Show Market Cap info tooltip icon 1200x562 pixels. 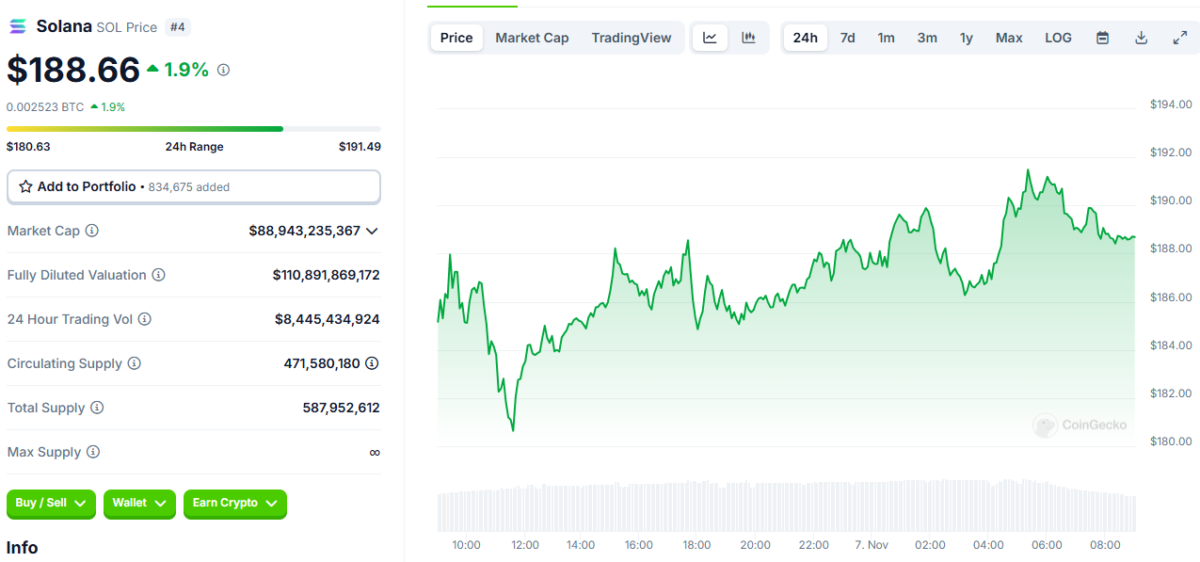(92, 231)
